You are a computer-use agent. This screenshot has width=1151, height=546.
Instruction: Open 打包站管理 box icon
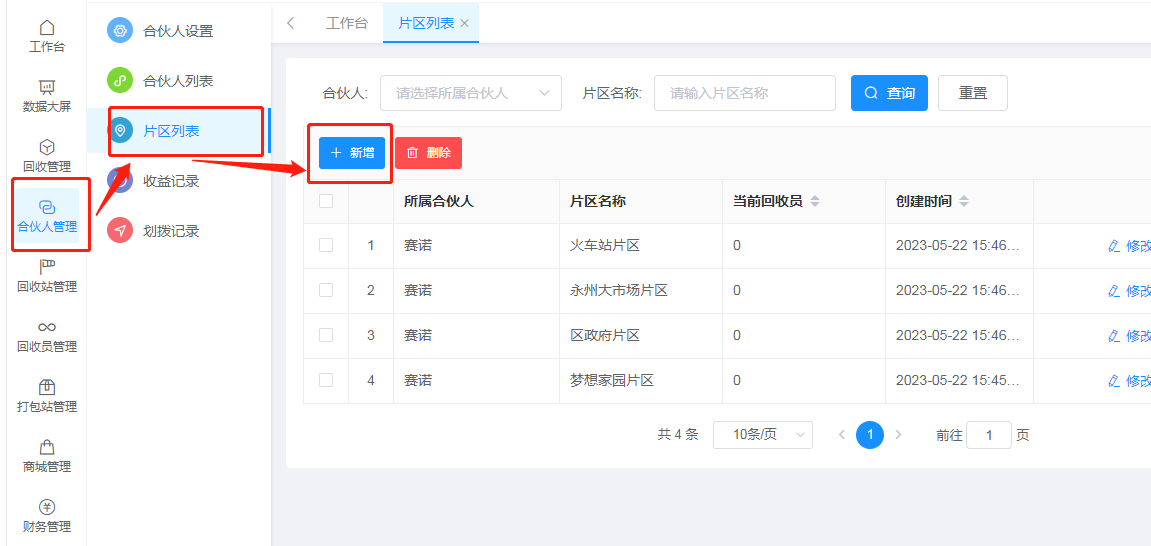[47, 387]
